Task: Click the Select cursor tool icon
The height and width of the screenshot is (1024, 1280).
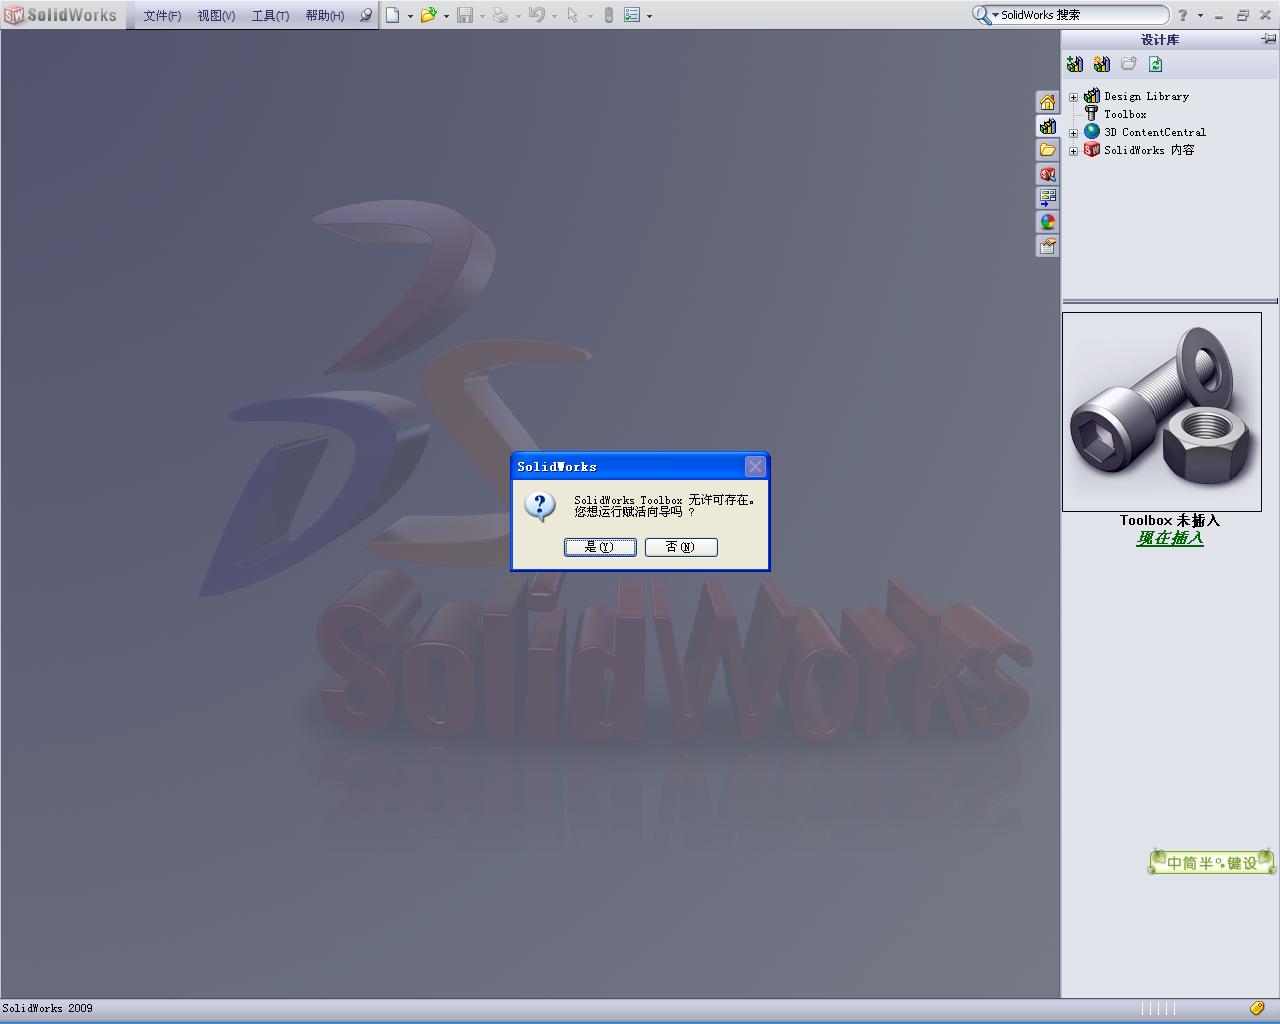Action: (x=572, y=15)
